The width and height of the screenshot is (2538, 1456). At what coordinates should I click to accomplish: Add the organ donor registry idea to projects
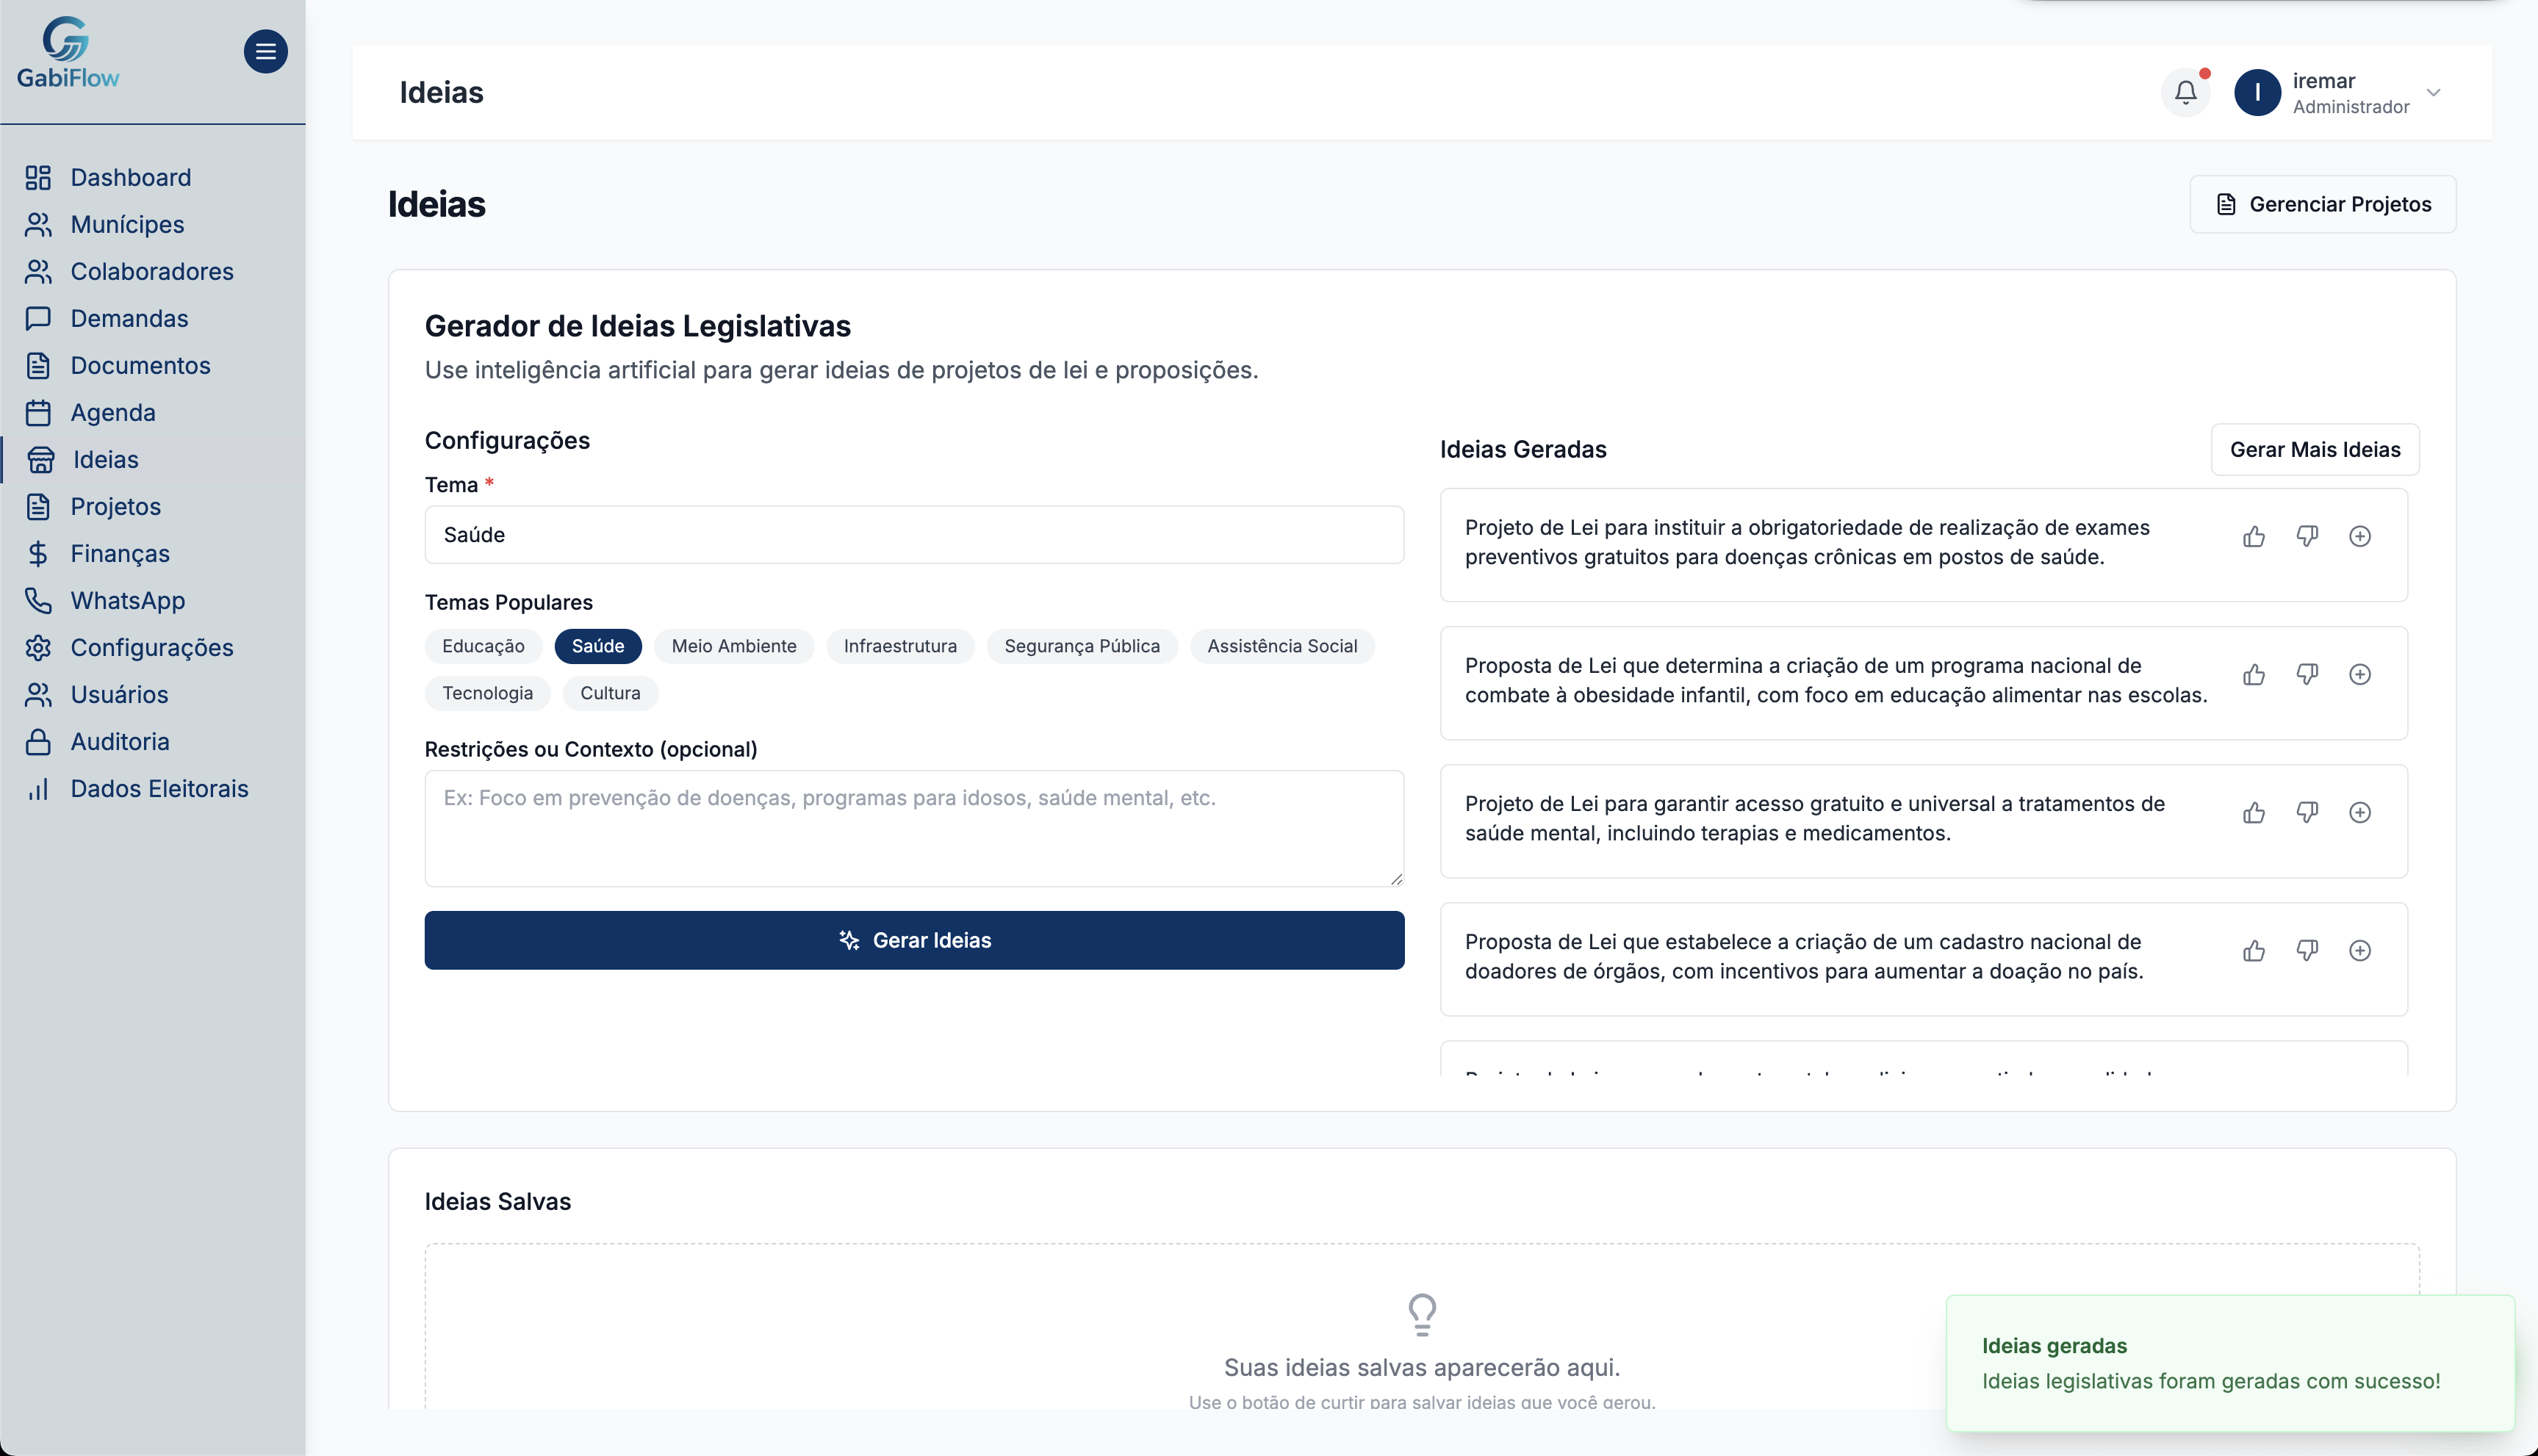click(x=2361, y=950)
